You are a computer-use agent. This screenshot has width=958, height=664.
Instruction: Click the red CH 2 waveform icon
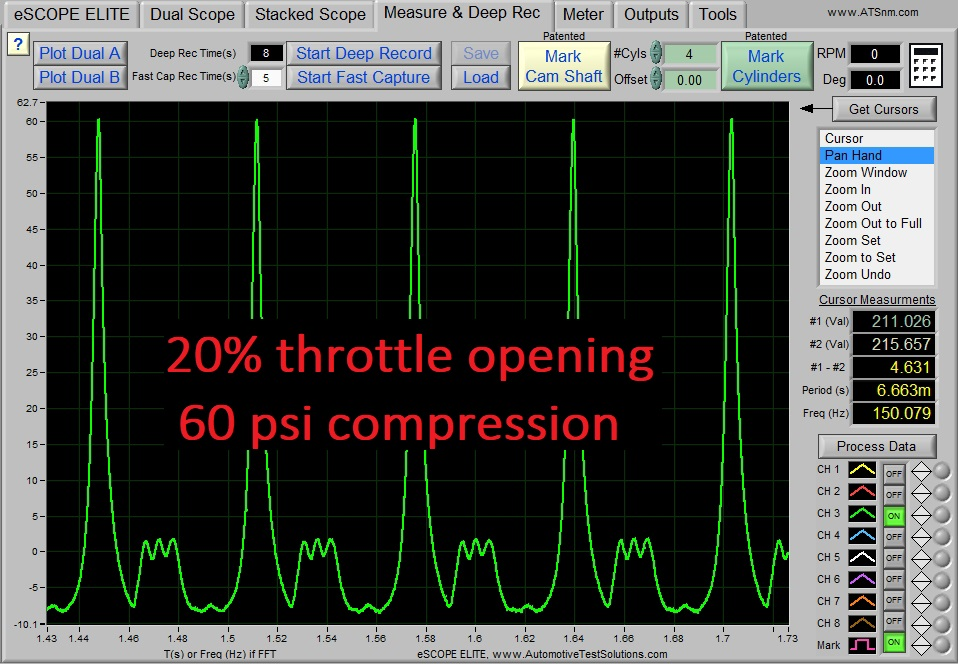pos(864,492)
